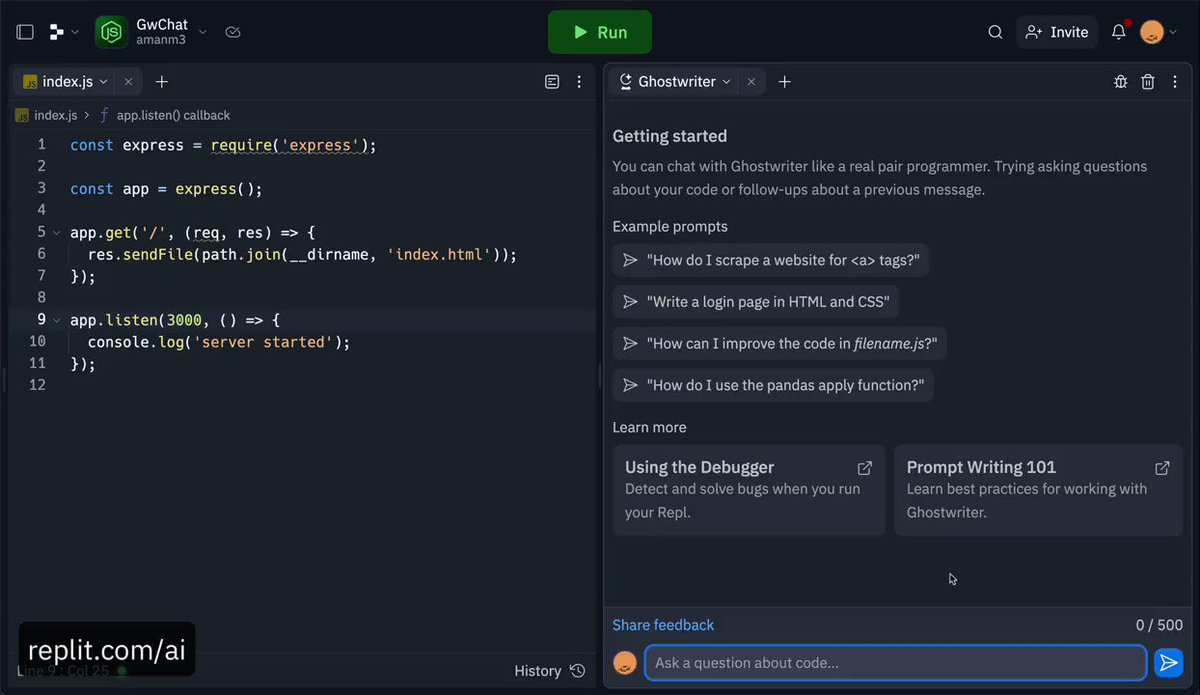The width and height of the screenshot is (1200, 695).
Task: Click the bug report icon in Ghostwriter panel
Action: [1120, 81]
